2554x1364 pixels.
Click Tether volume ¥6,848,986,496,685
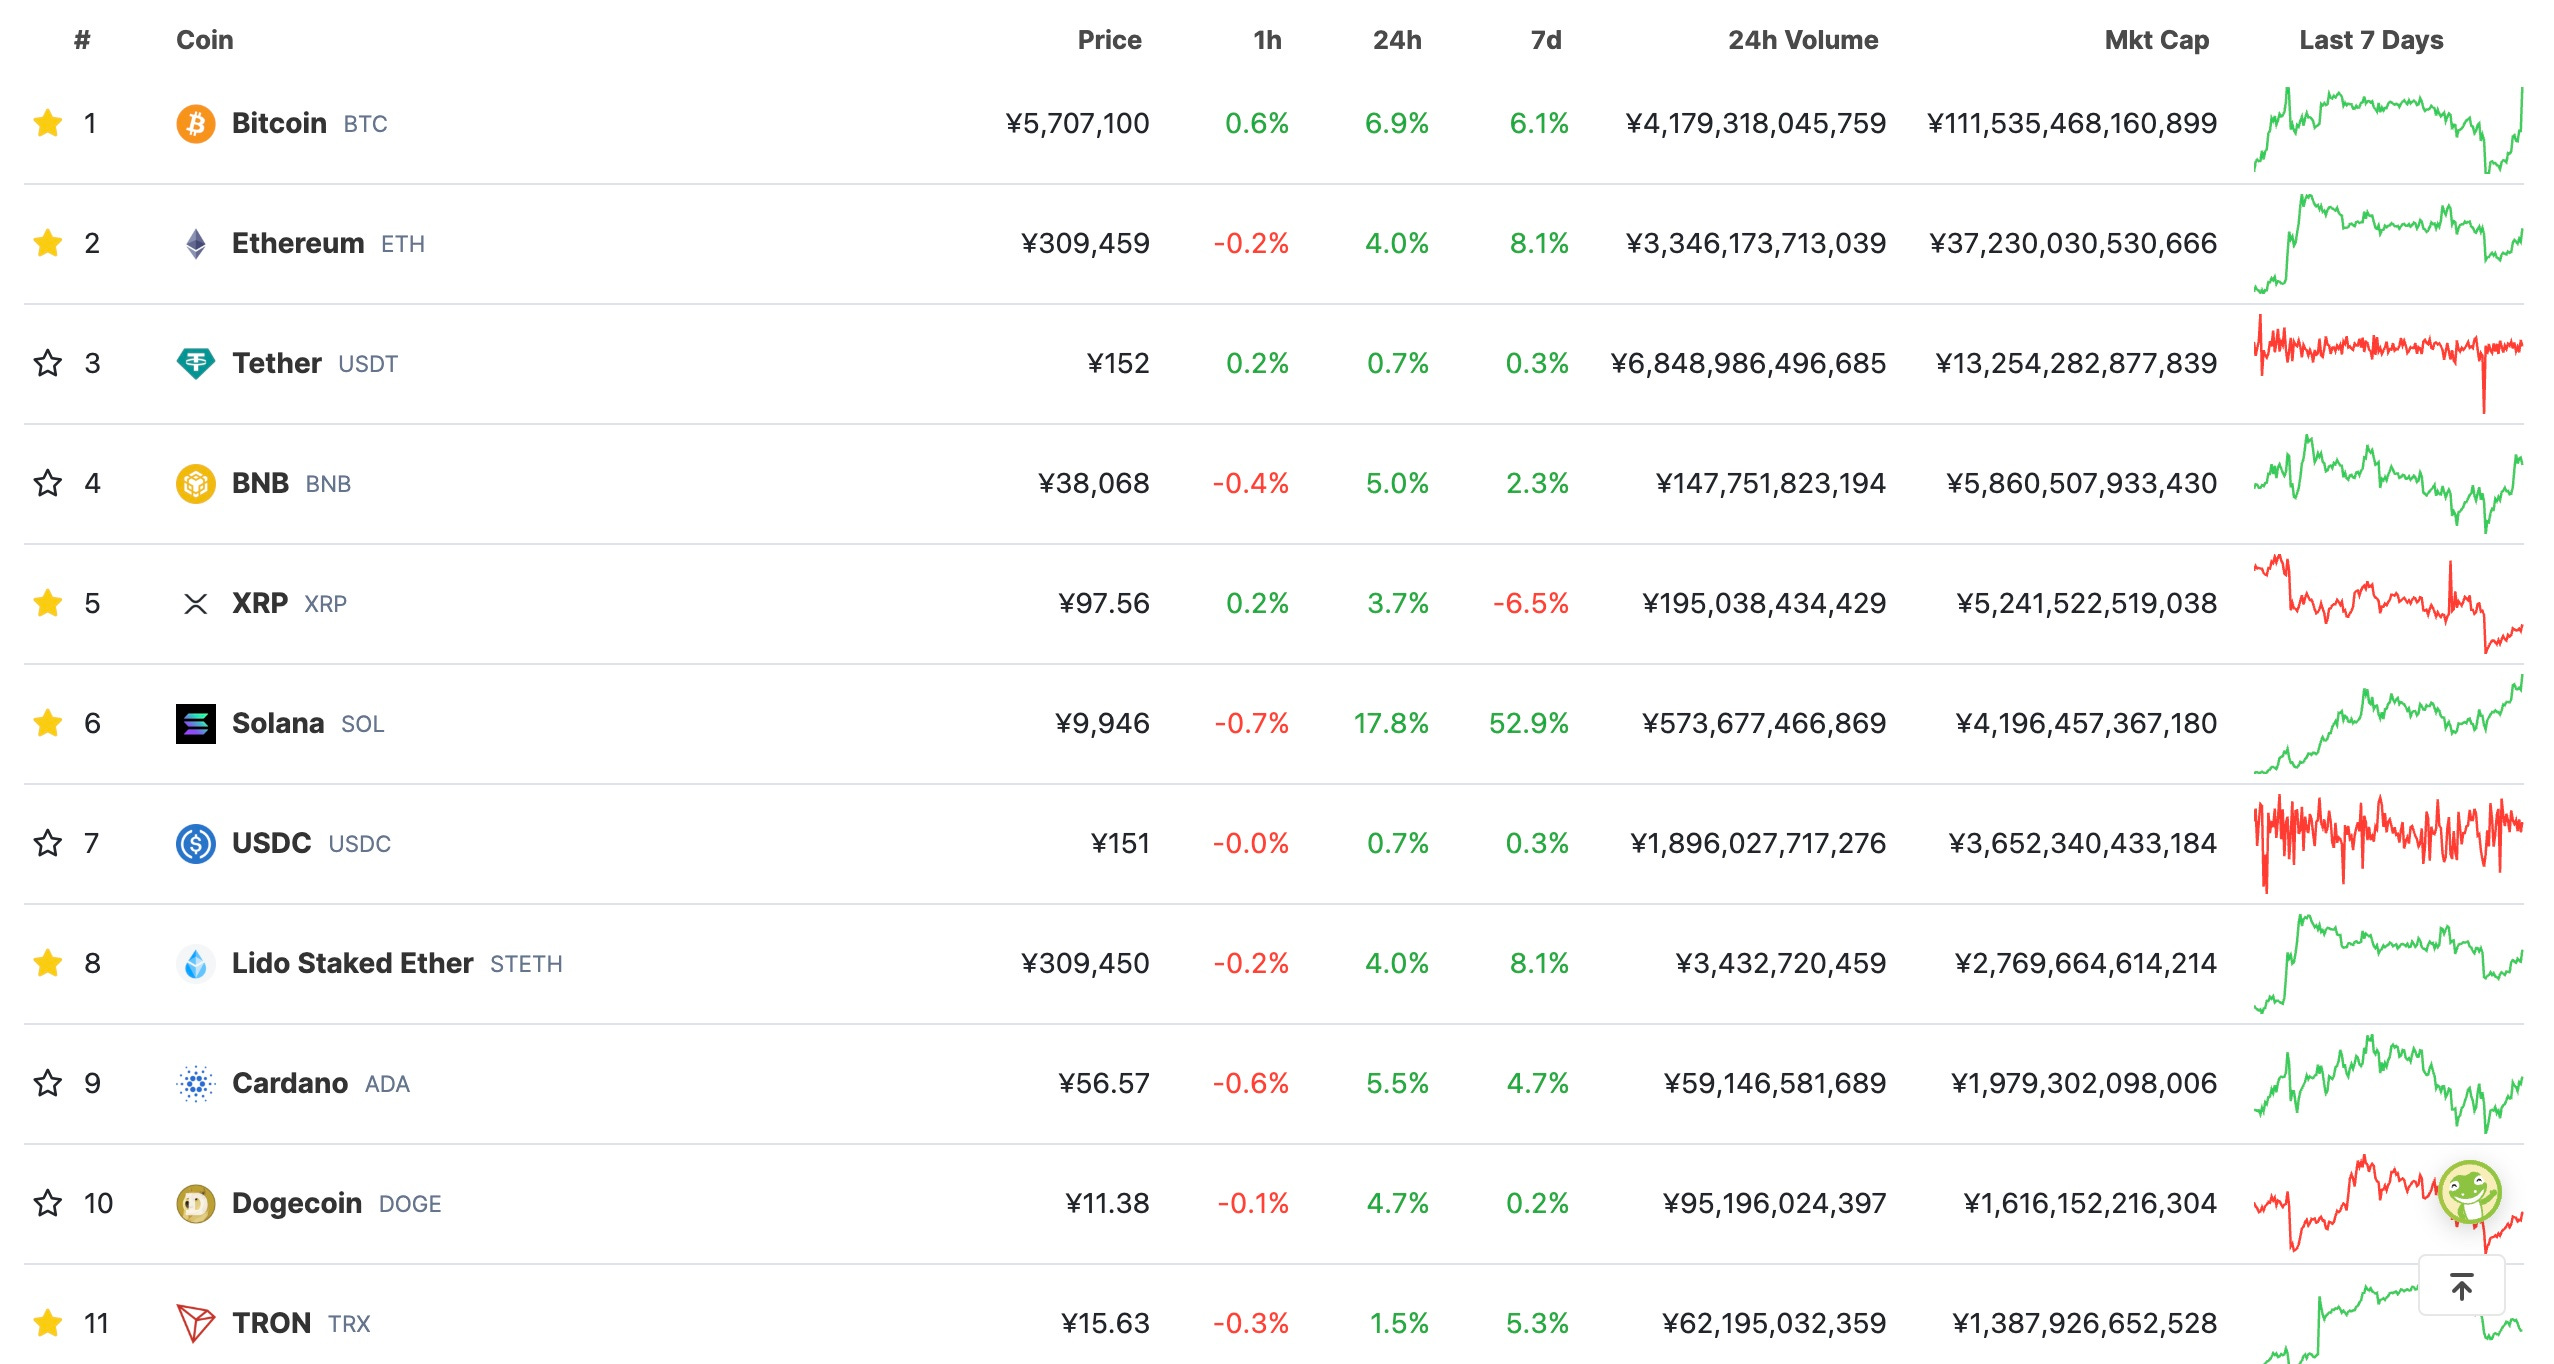click(1748, 363)
